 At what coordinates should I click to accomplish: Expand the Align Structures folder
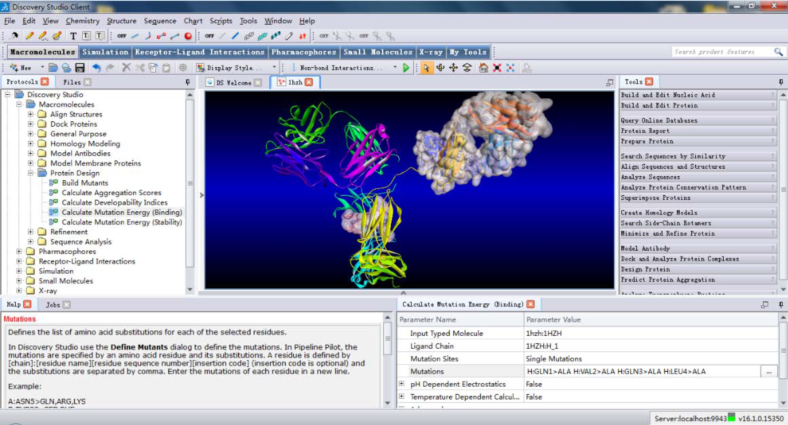(x=31, y=114)
